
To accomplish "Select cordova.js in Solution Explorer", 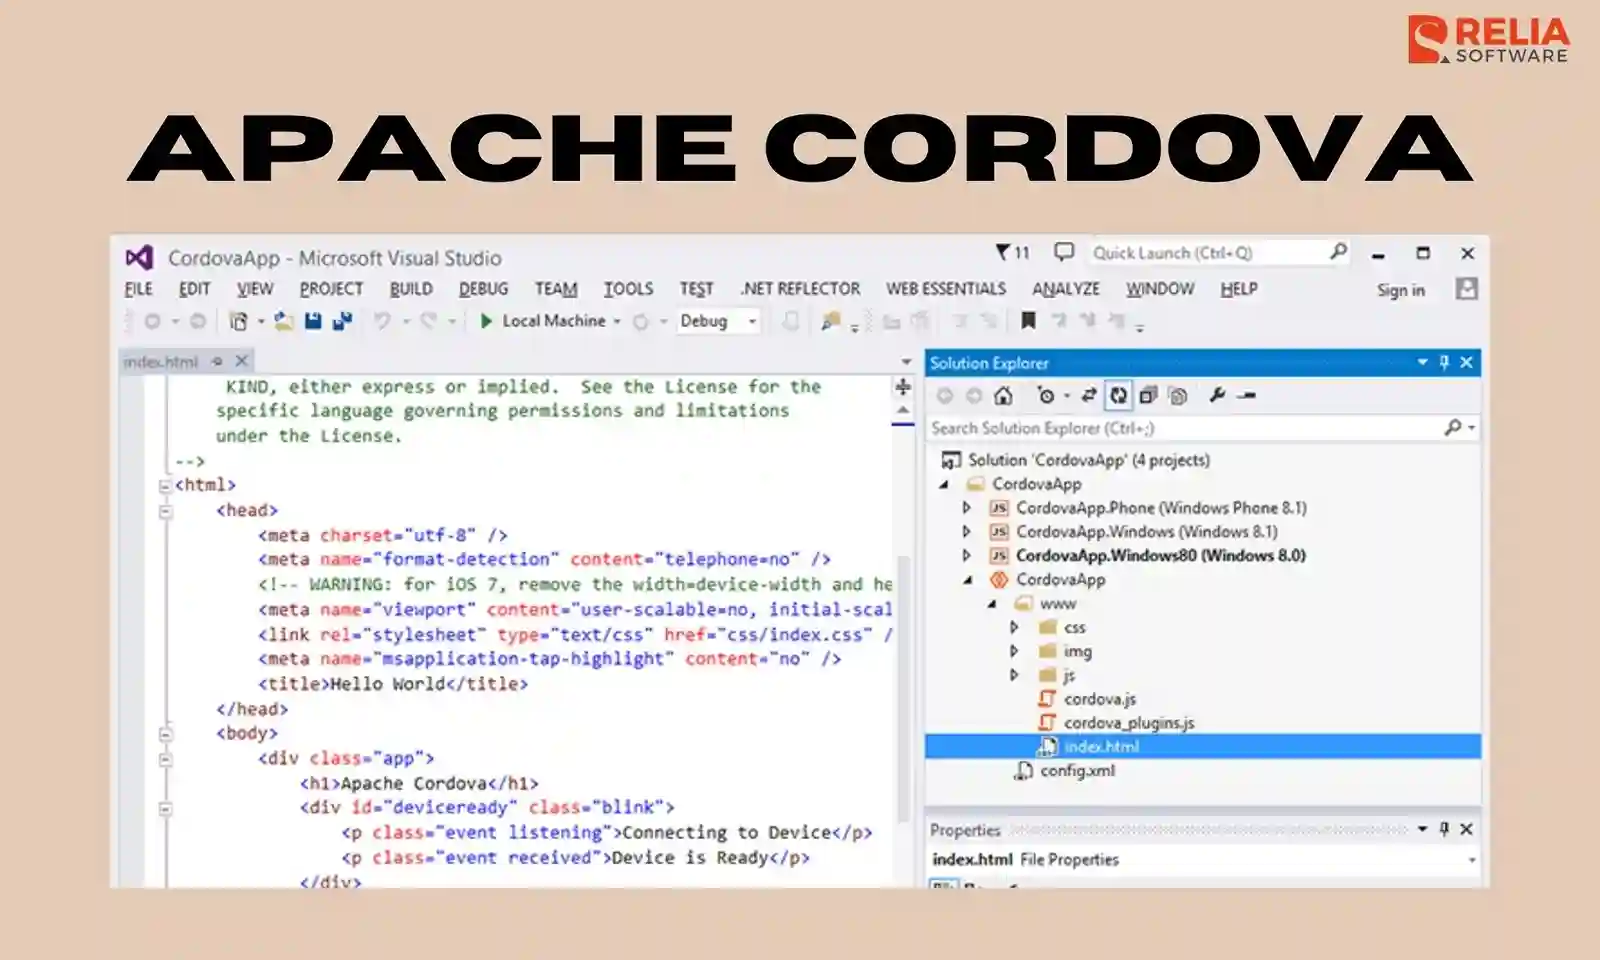I will click(1099, 699).
